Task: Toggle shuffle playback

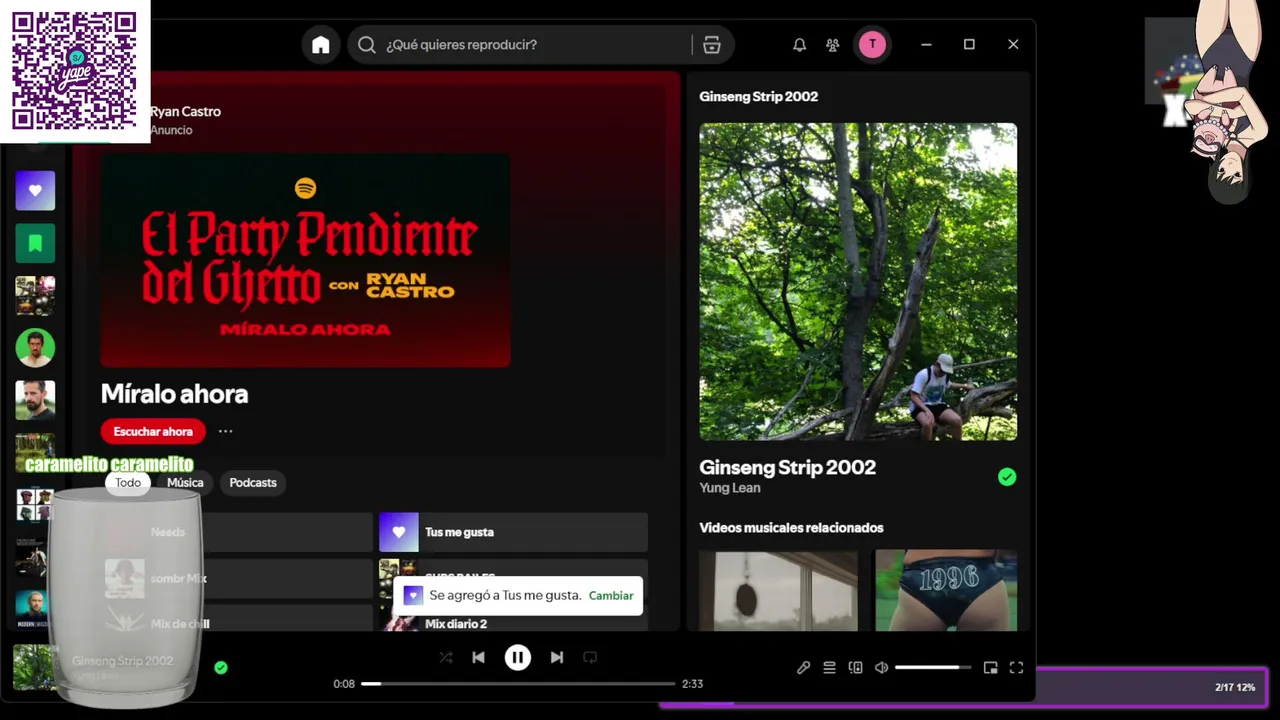Action: (x=446, y=658)
